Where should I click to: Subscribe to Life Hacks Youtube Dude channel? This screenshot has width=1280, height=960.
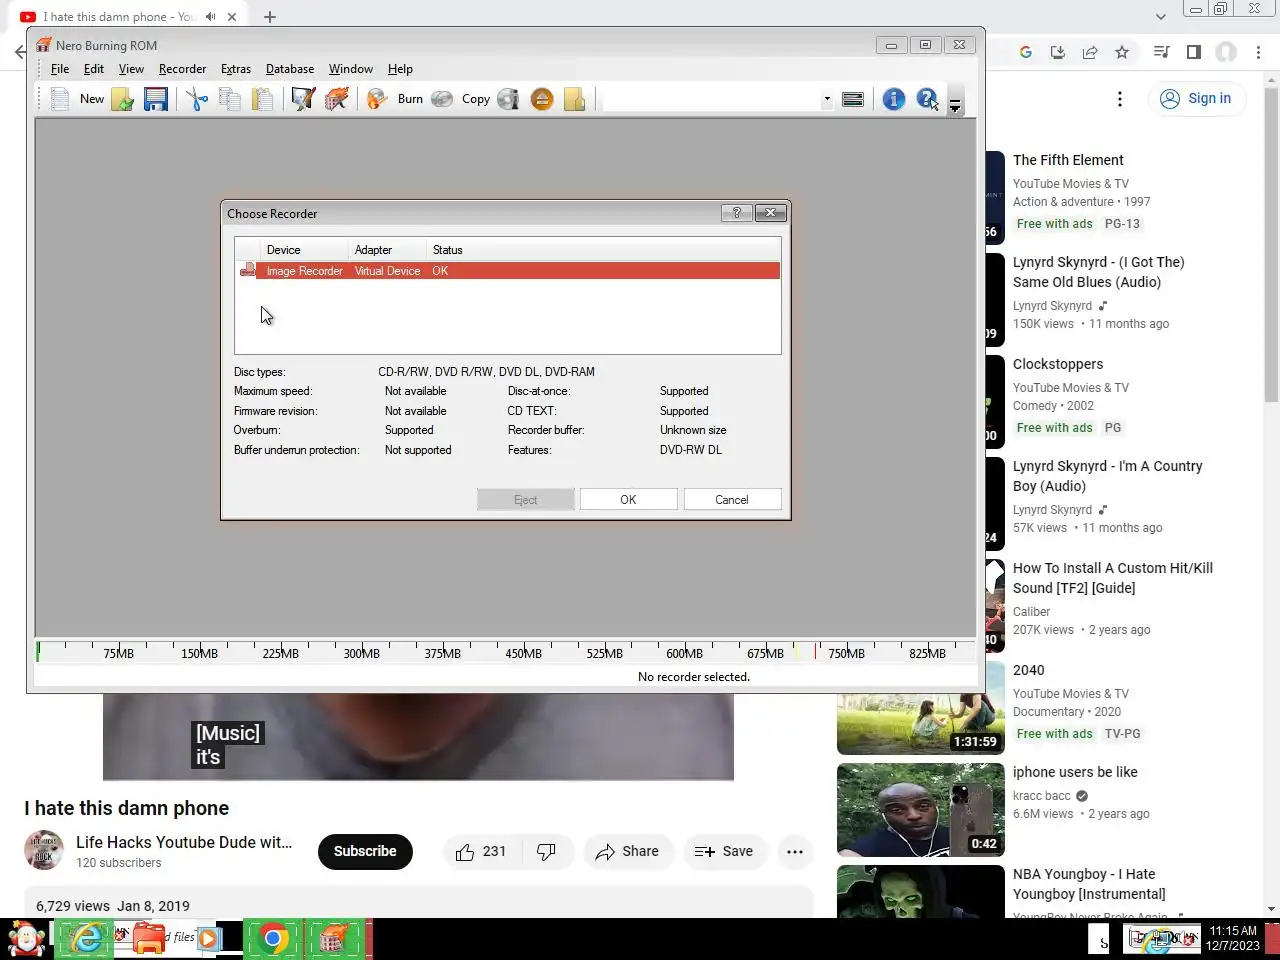click(x=365, y=851)
